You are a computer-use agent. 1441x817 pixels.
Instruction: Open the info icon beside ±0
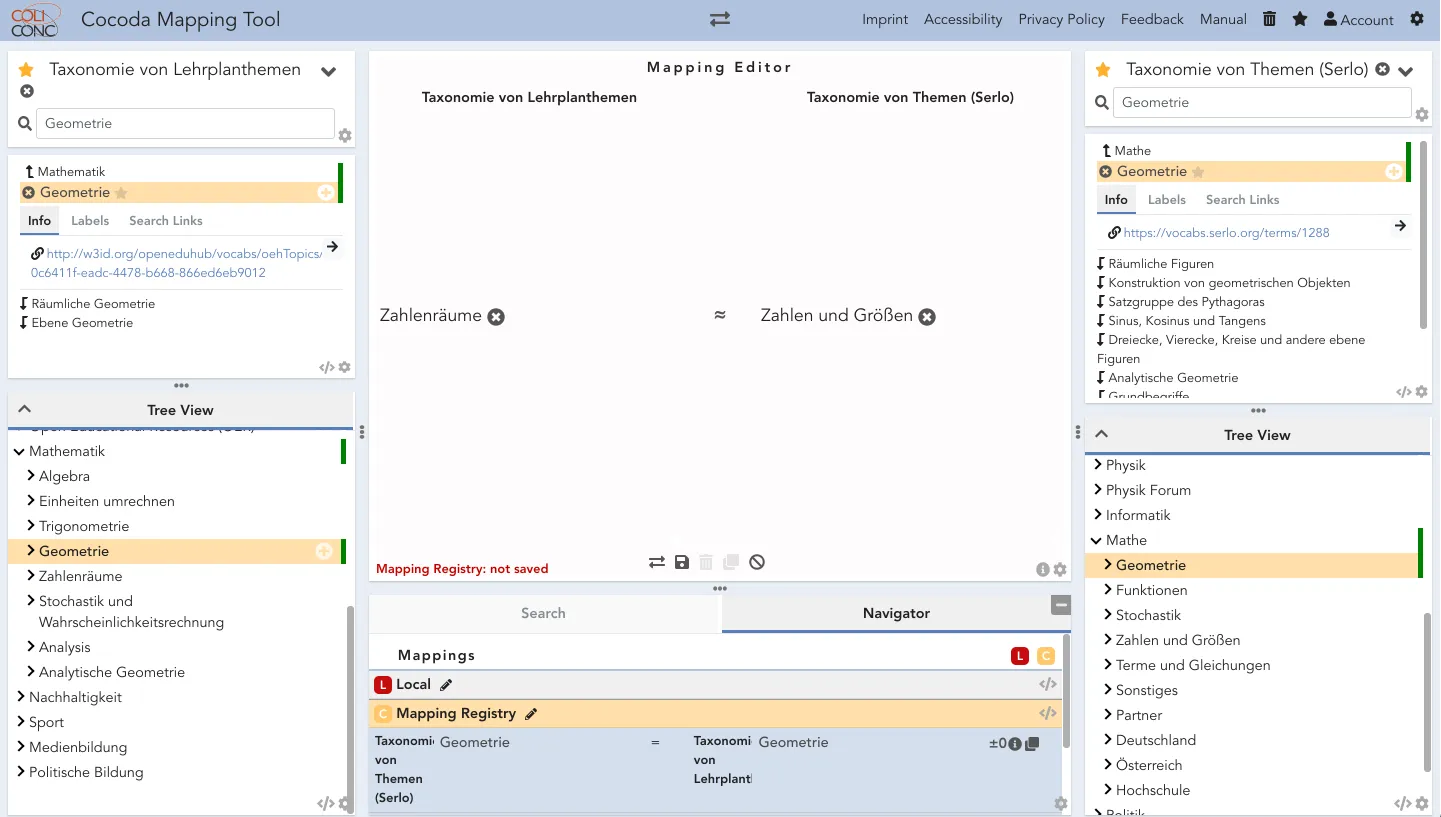click(1015, 744)
